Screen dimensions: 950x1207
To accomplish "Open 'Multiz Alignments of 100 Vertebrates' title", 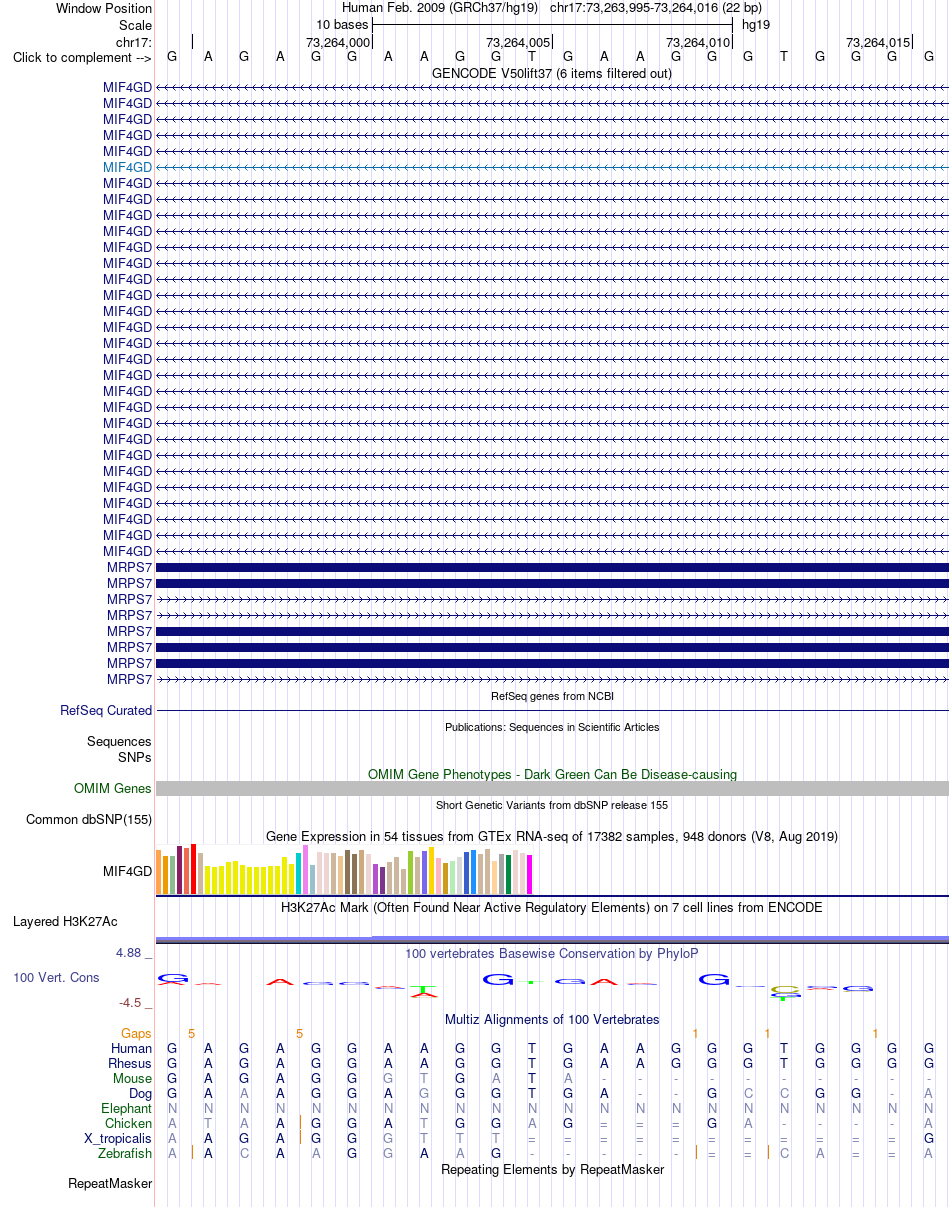I will (x=552, y=1019).
